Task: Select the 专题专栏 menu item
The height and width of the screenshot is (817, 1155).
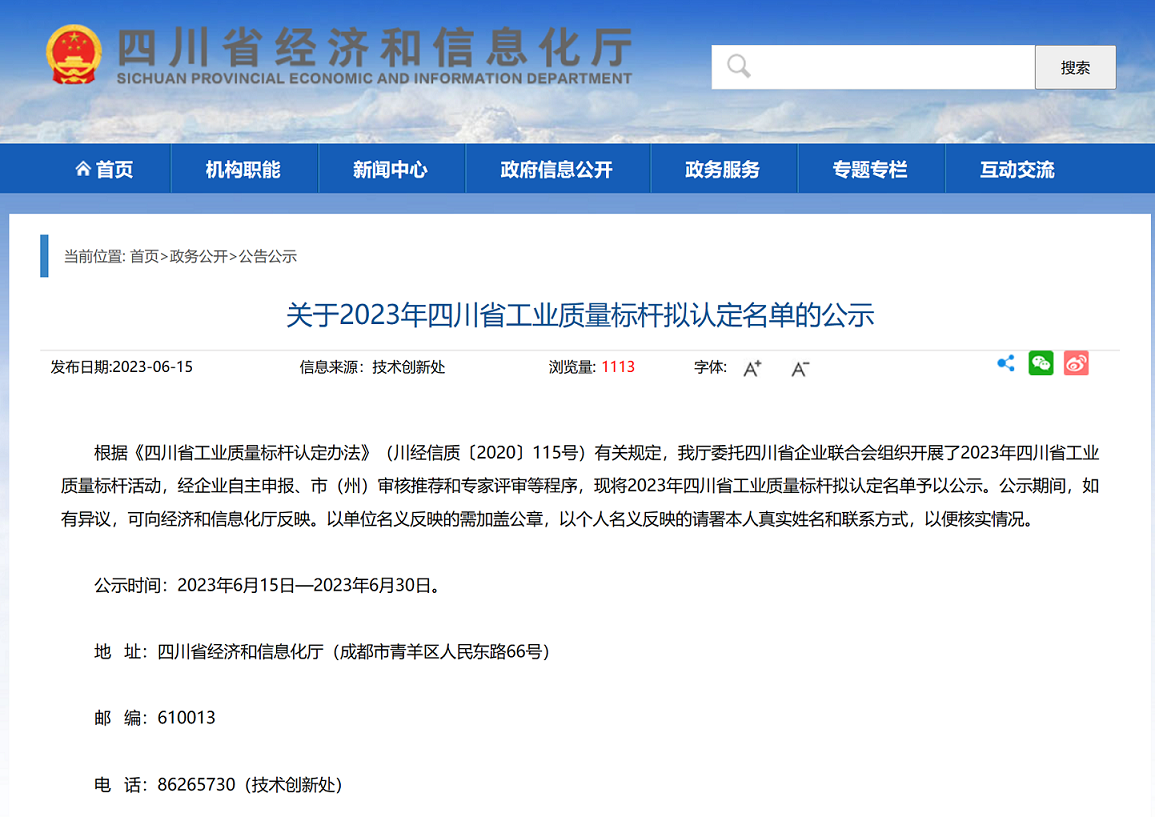Action: point(870,170)
